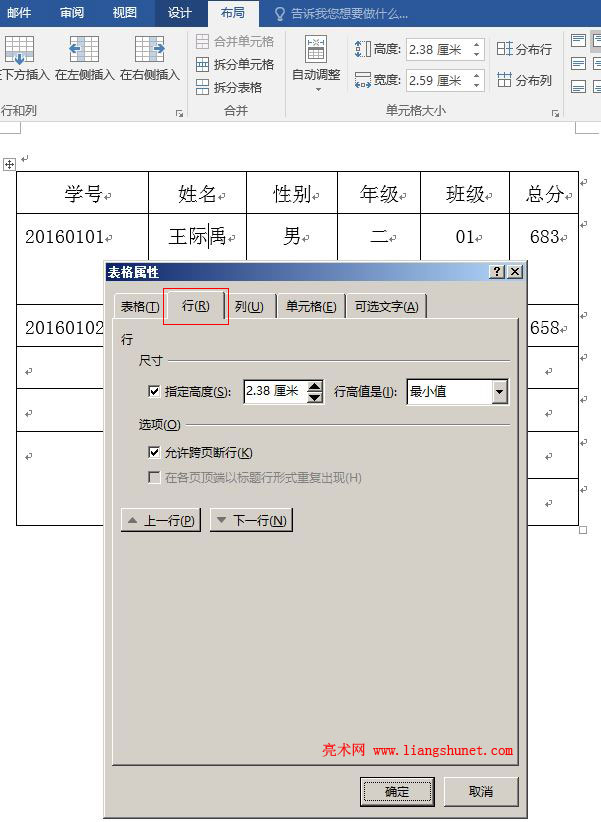Open Cell Size (单元格大小) dialog launcher
The image size is (601, 822).
pos(555,113)
